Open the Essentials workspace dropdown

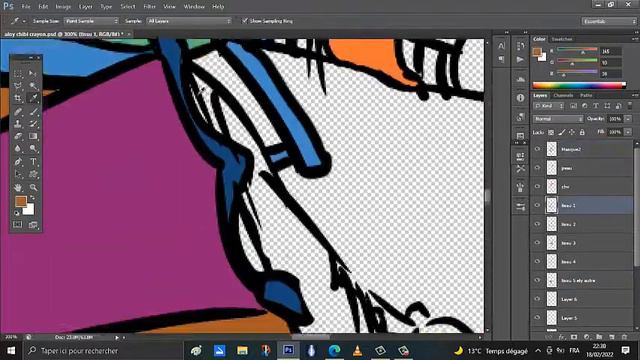tap(609, 21)
